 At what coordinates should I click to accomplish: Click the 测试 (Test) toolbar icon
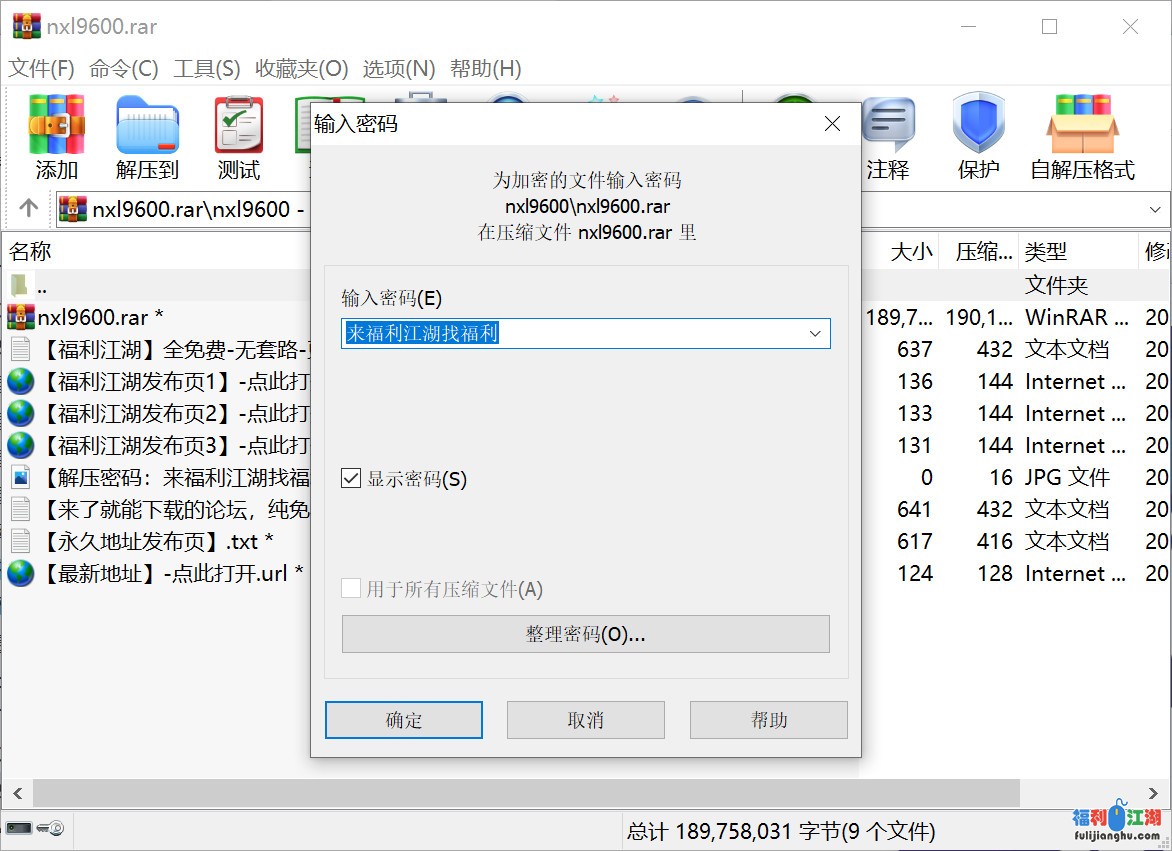[x=238, y=136]
